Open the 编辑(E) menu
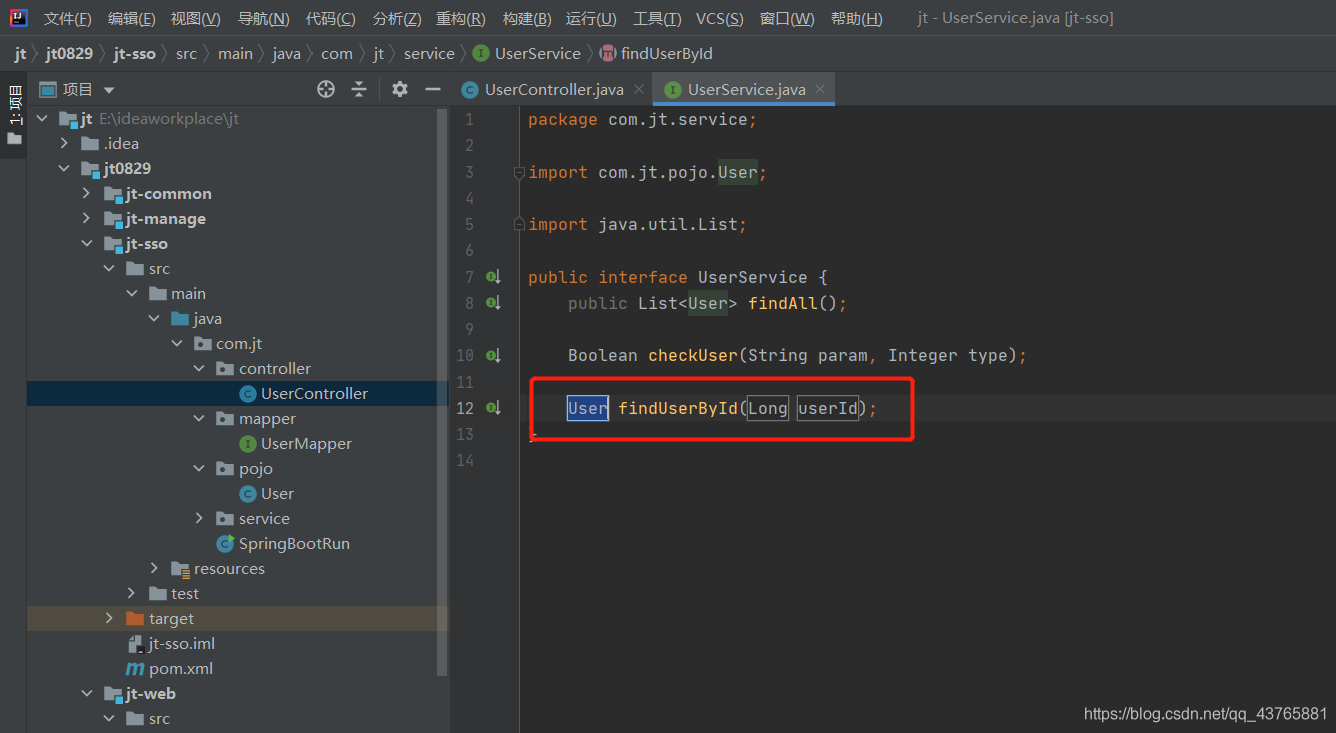The width and height of the screenshot is (1336, 733). click(x=131, y=19)
